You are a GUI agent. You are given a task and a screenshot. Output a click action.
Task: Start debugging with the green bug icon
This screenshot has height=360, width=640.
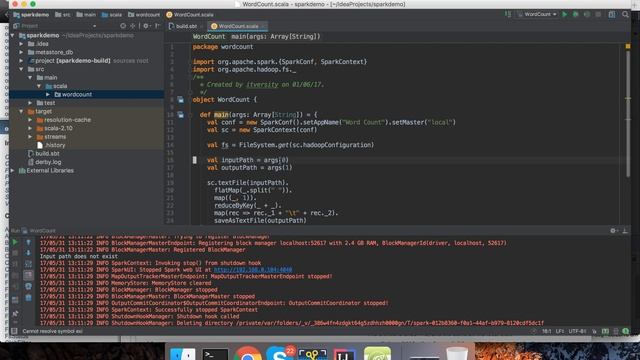click(x=576, y=14)
